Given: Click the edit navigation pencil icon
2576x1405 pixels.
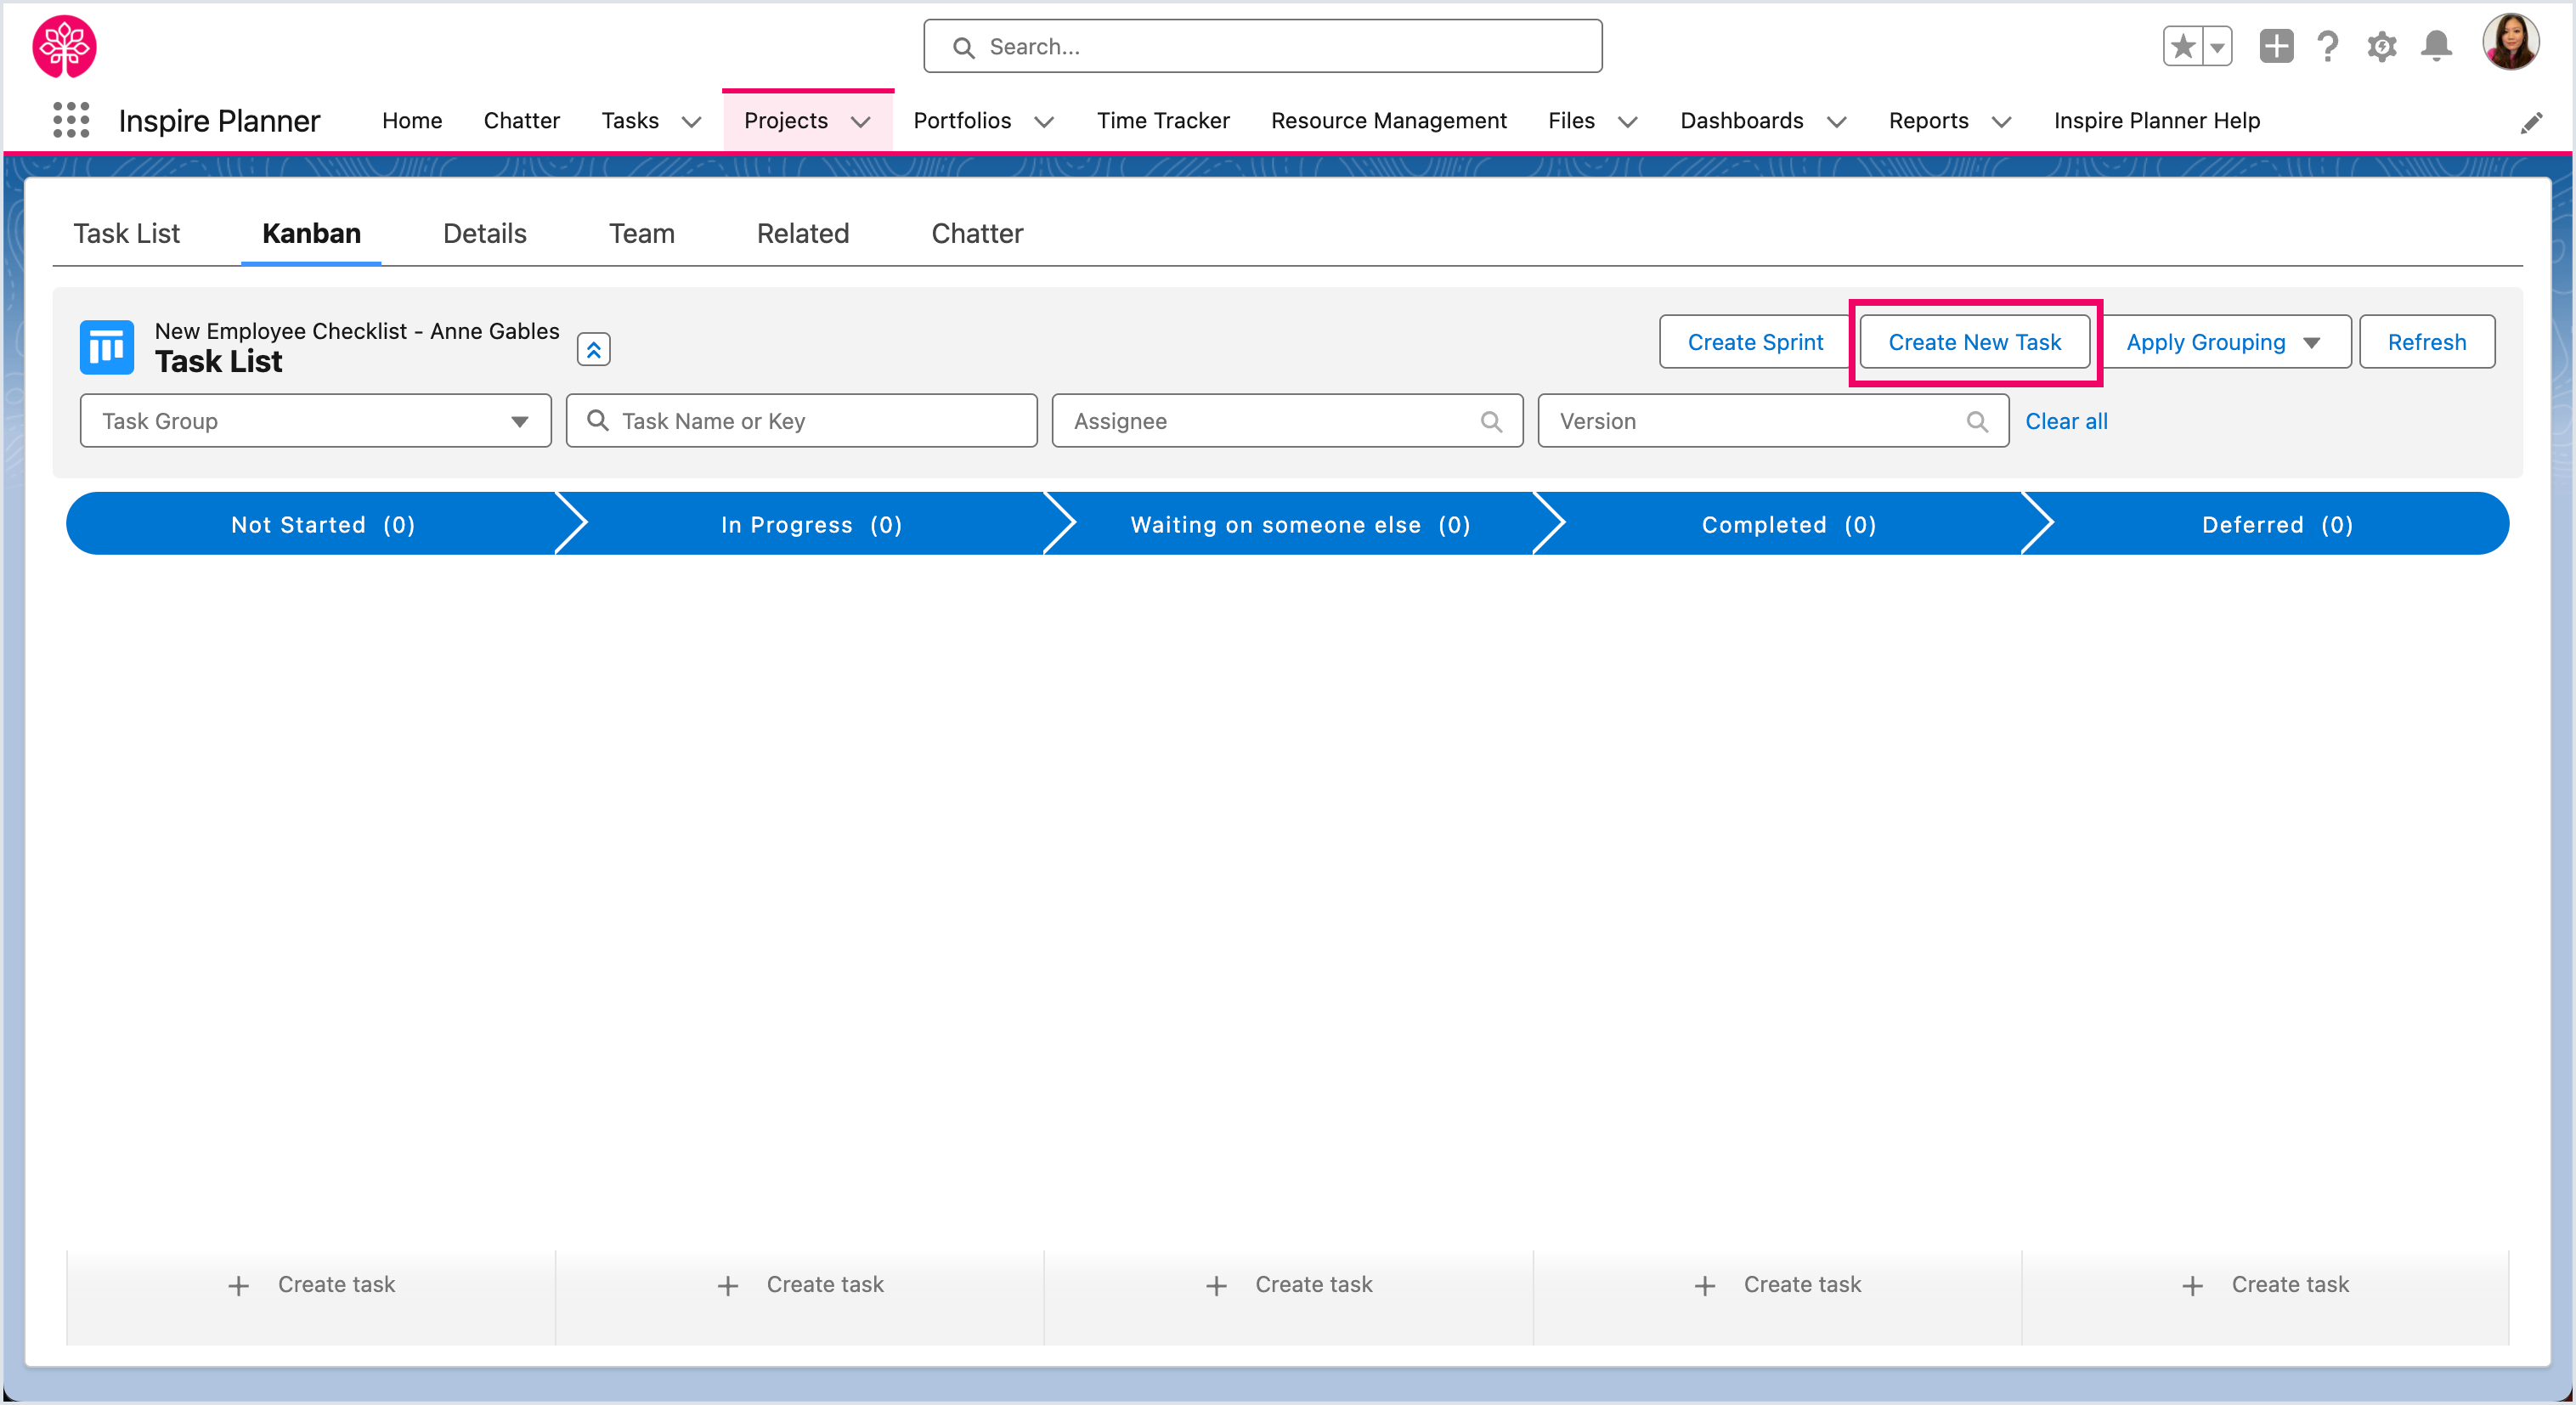Looking at the screenshot, I should pyautogui.click(x=2531, y=123).
